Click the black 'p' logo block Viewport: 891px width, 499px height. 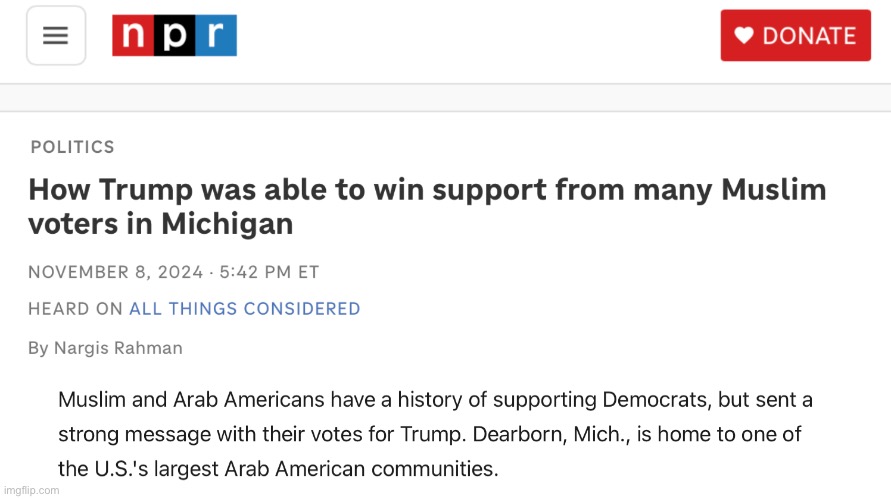174,36
